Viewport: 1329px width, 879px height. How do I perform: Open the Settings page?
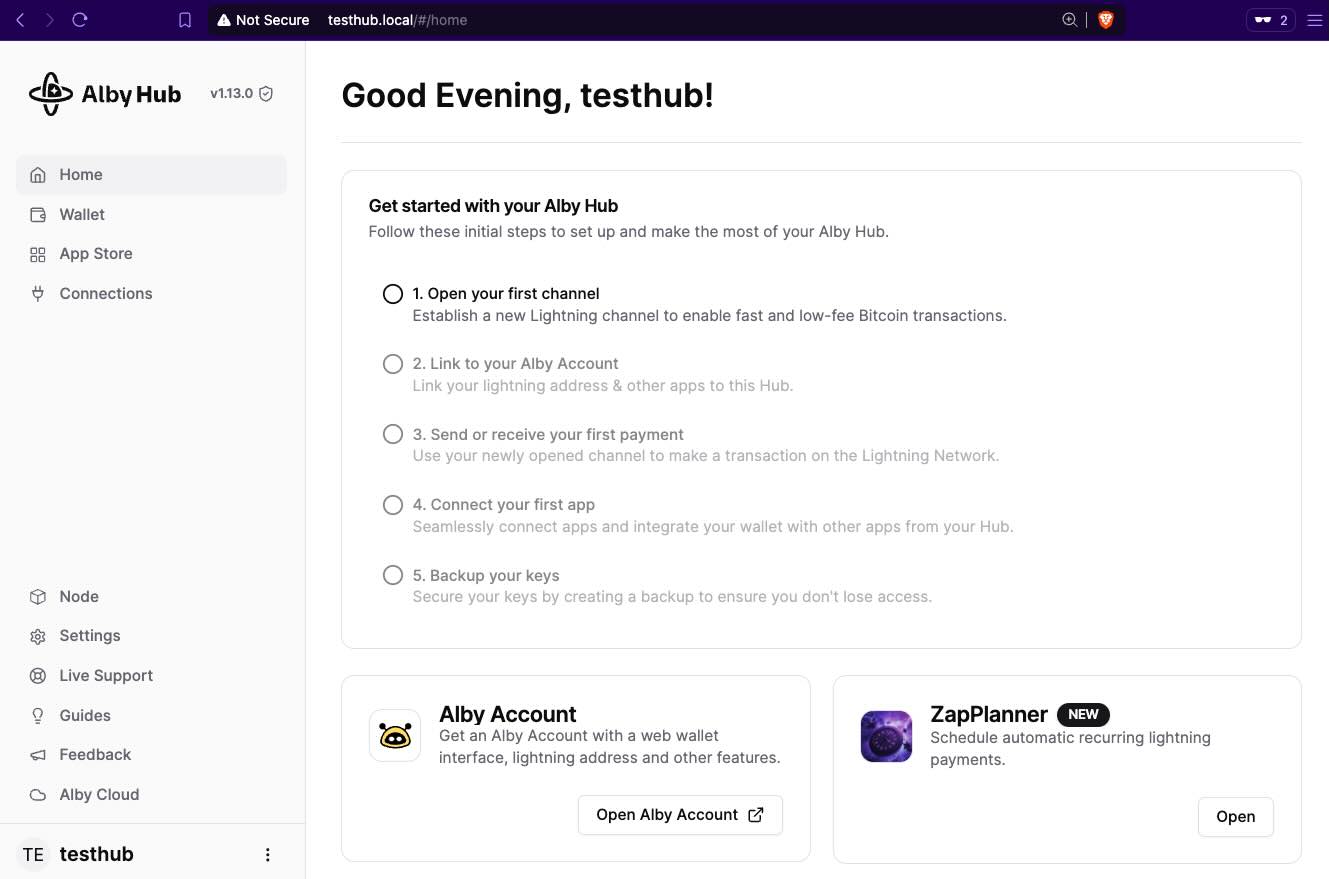151,636
